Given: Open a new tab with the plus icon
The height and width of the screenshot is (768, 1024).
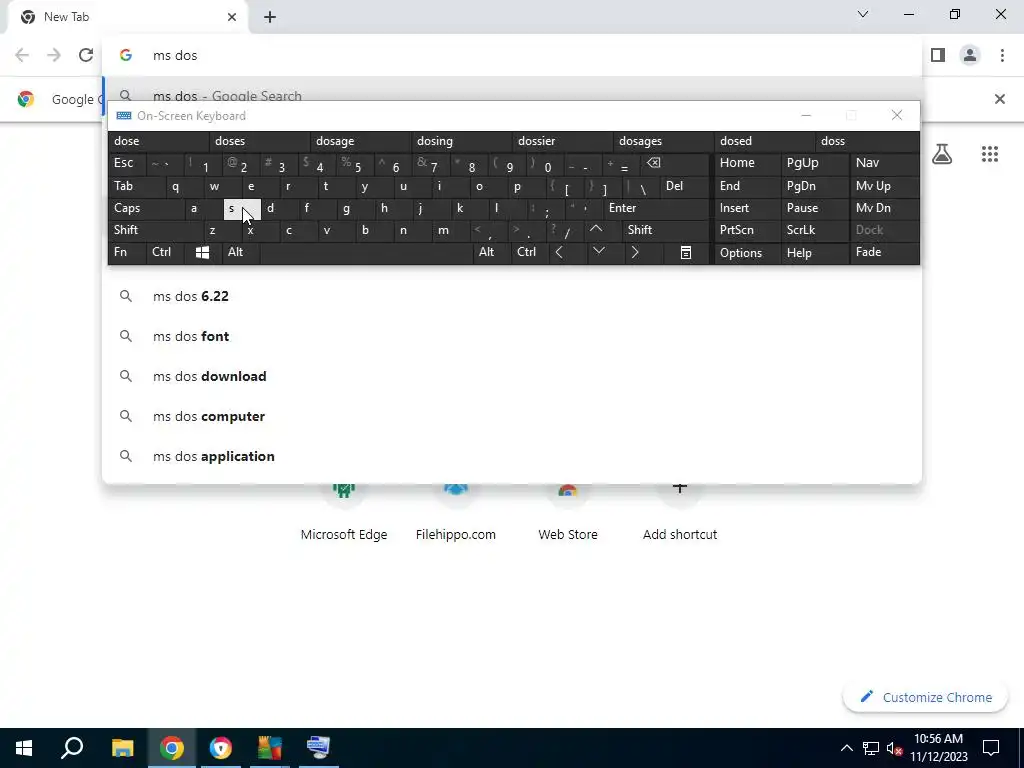Looking at the screenshot, I should [270, 17].
